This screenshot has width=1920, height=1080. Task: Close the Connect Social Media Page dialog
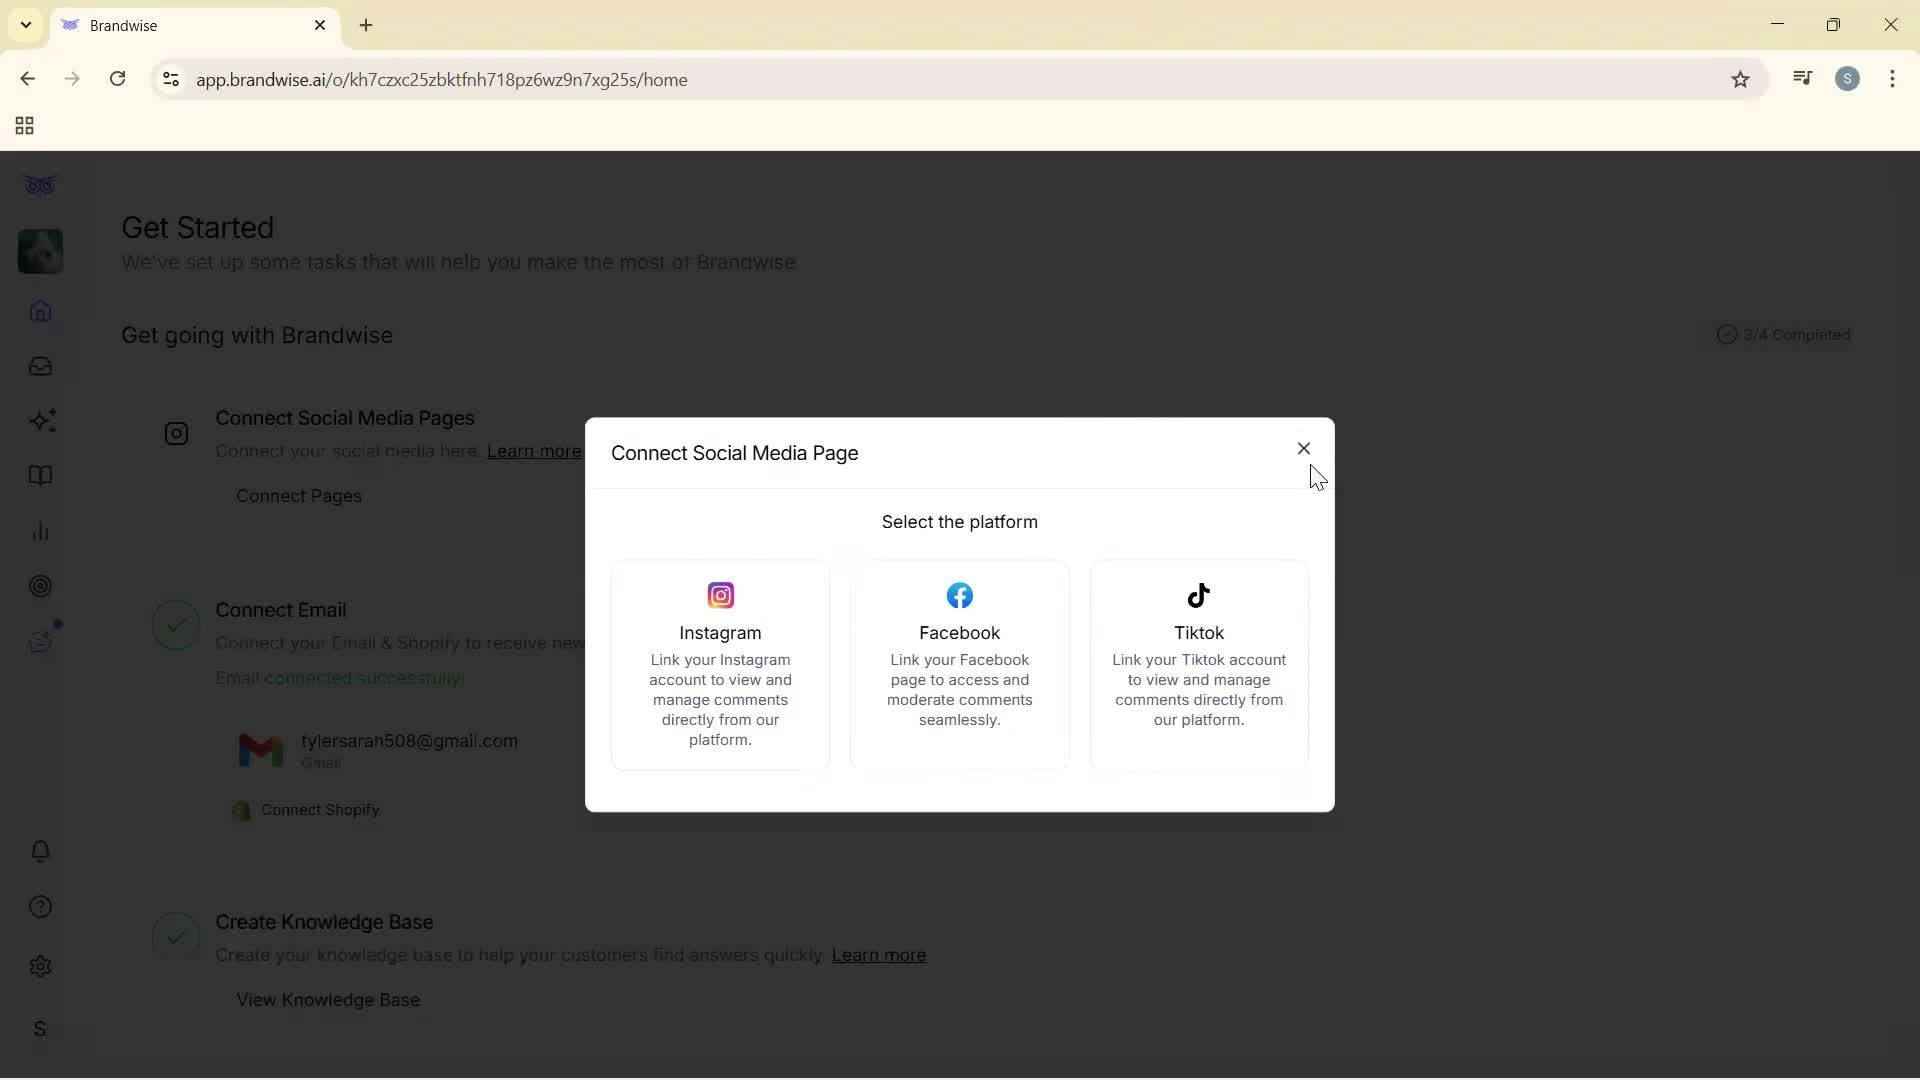click(x=1304, y=448)
